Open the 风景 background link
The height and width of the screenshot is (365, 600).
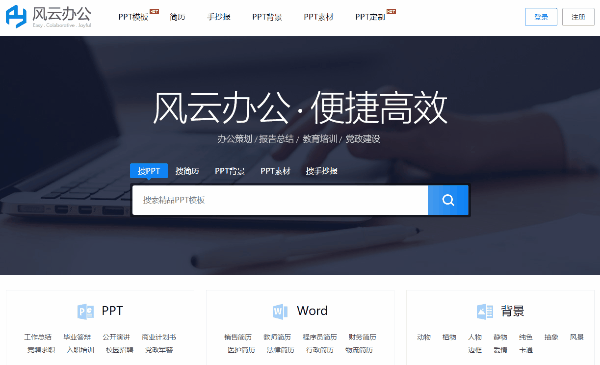(x=577, y=337)
